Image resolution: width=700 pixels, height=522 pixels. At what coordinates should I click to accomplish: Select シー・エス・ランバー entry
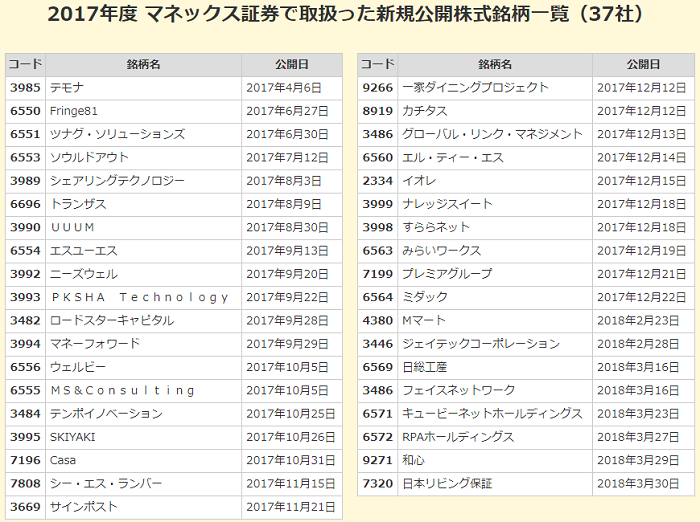(x=106, y=483)
